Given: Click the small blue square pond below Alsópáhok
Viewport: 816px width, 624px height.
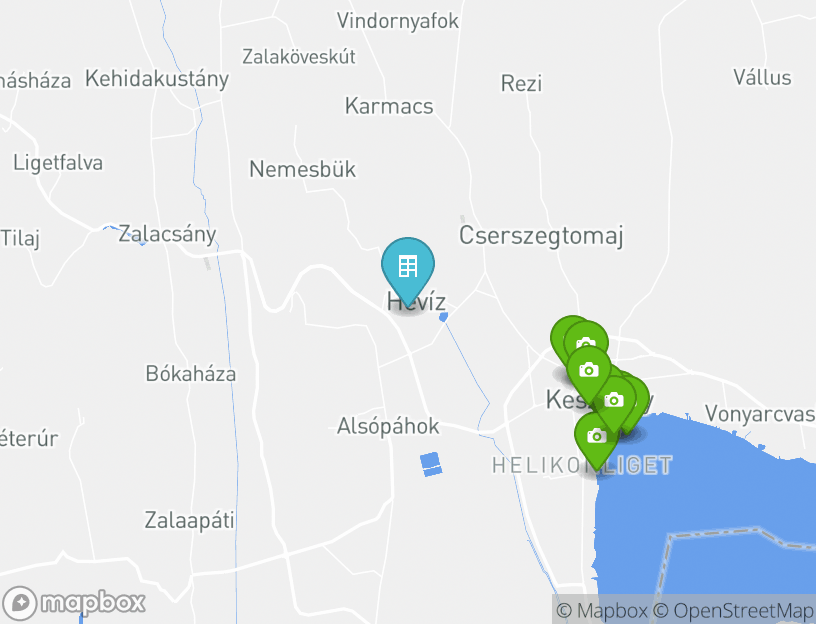Looking at the screenshot, I should click(431, 464).
